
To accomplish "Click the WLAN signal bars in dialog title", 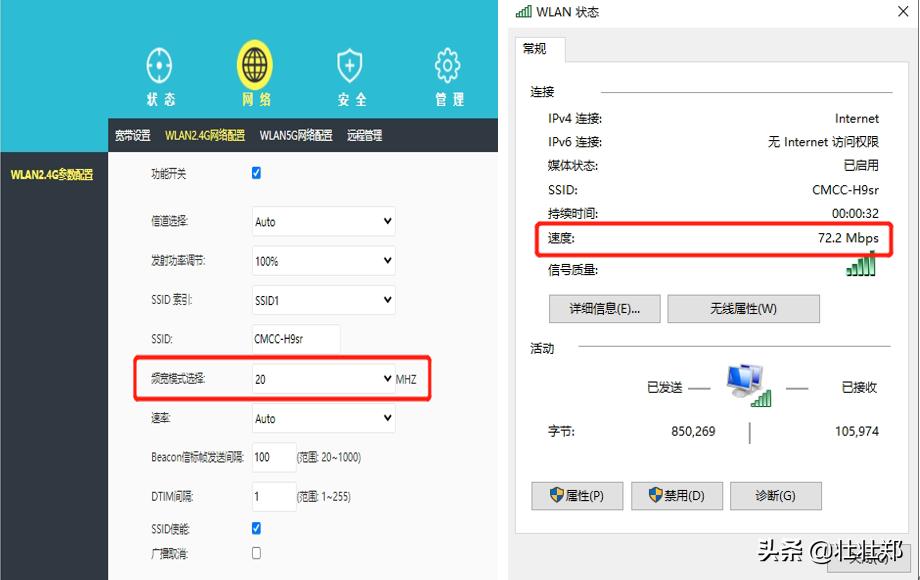I will (x=524, y=12).
